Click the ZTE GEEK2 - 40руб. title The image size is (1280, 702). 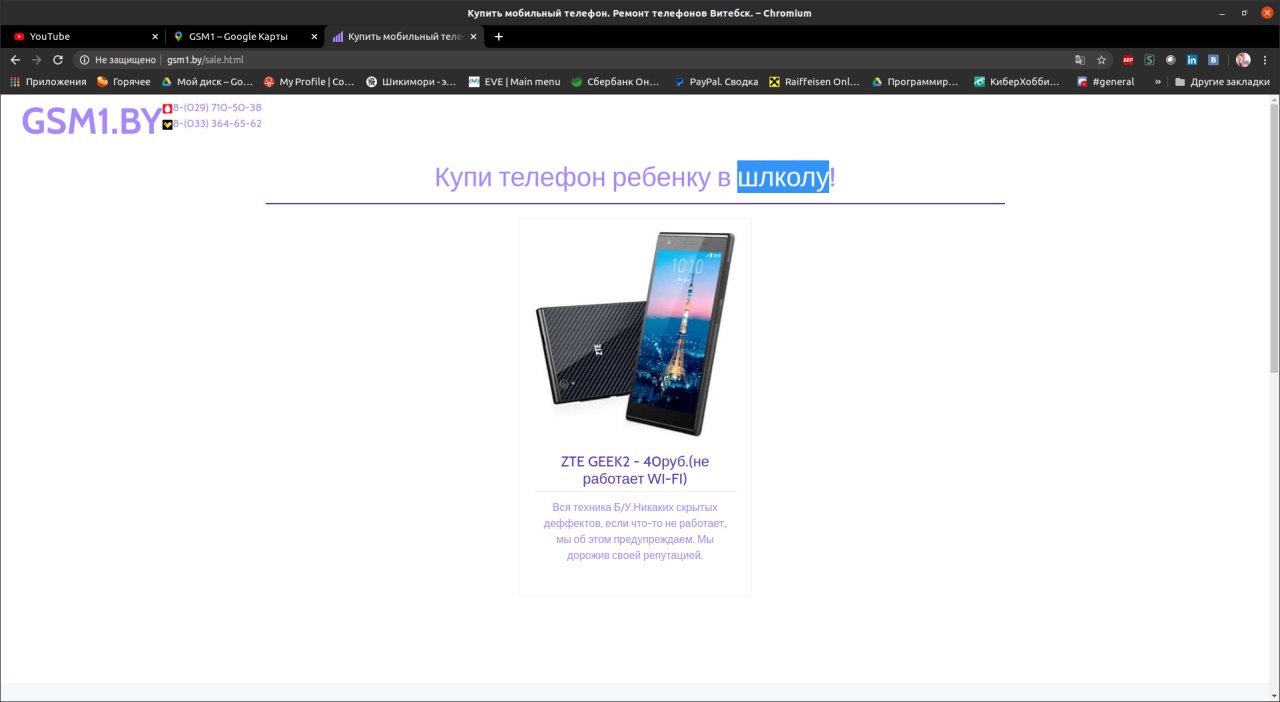[x=635, y=470]
